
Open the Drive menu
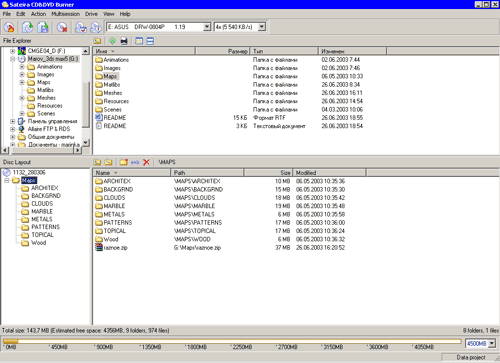coord(91,14)
